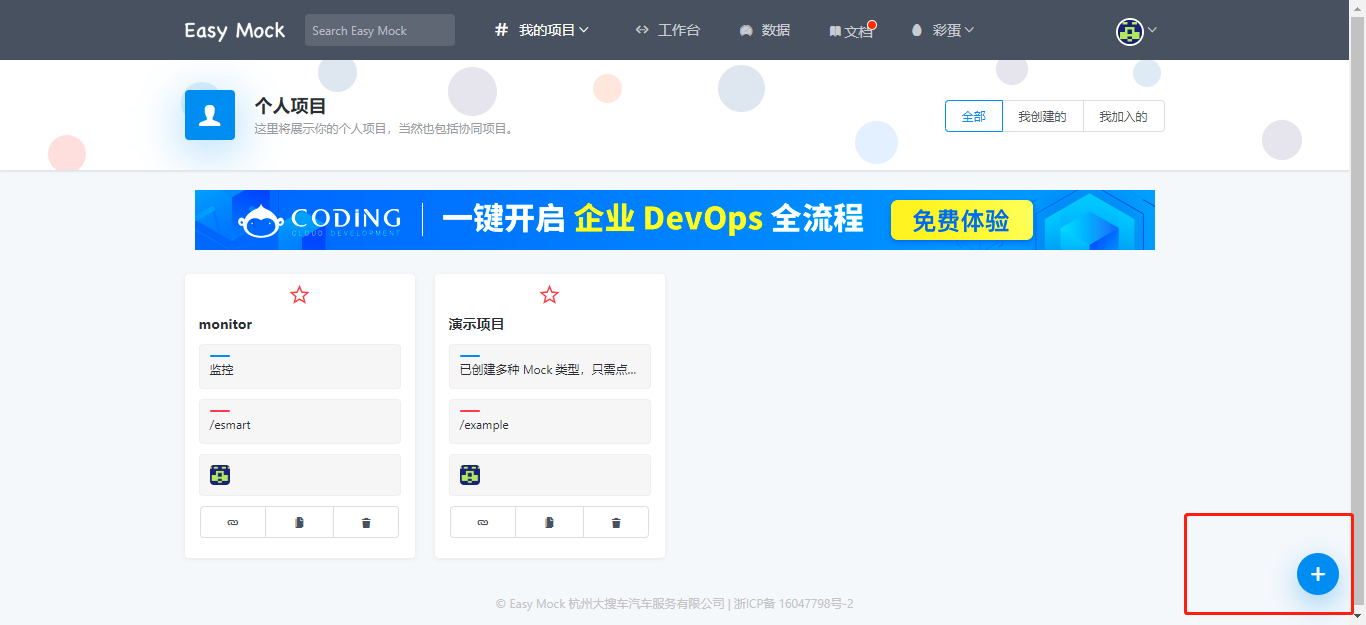Click the 数据 dashboard icon

pos(745,31)
